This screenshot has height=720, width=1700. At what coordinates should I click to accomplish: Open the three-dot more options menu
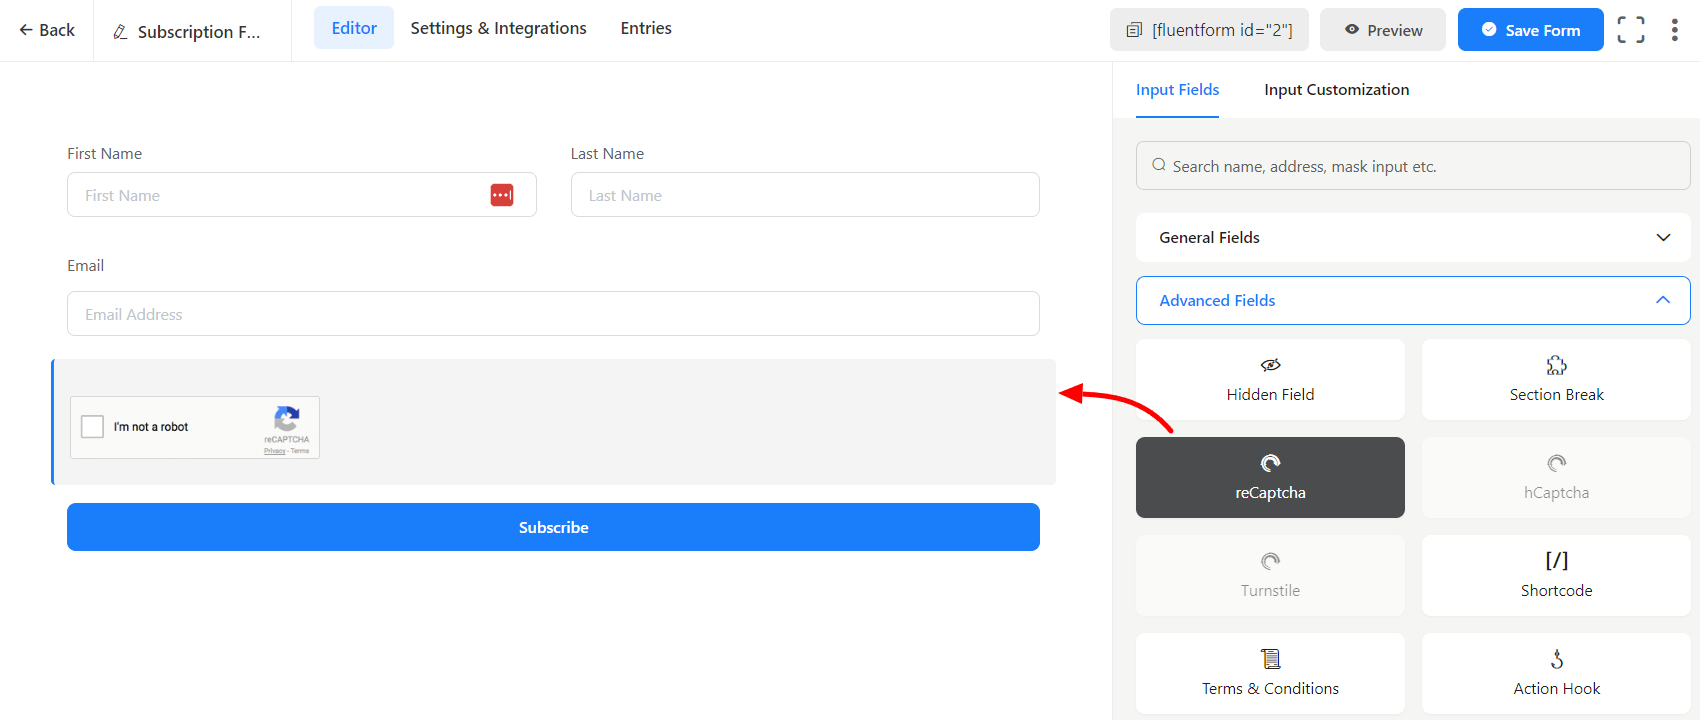(x=1674, y=30)
